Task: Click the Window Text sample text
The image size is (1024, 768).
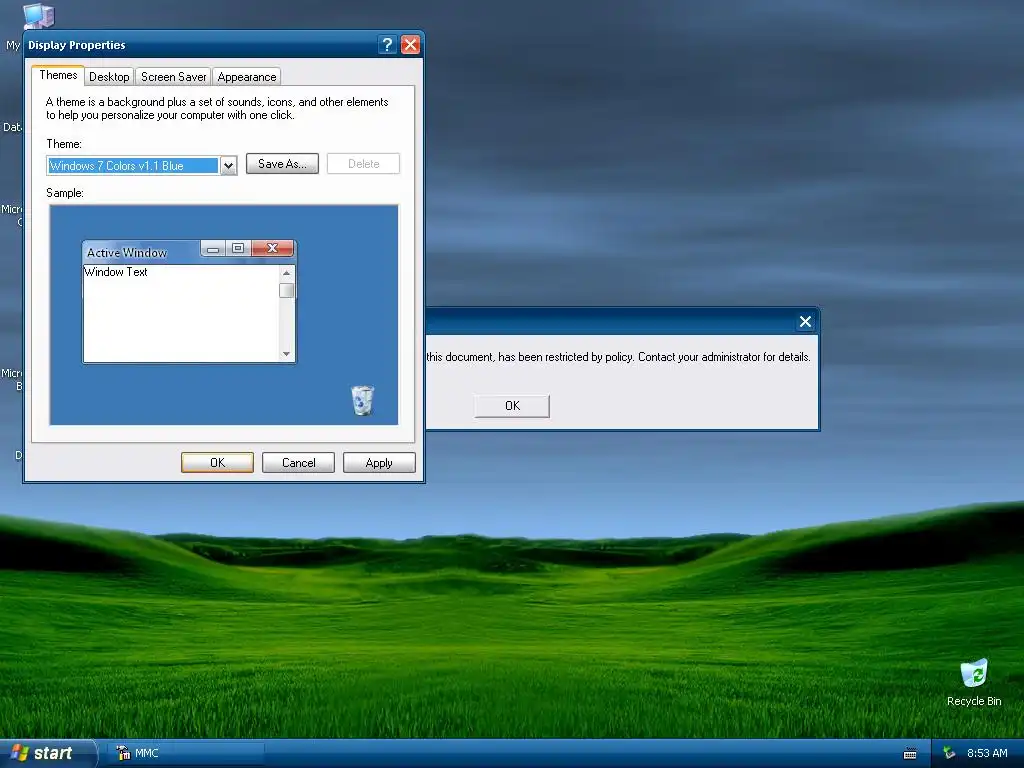Action: tap(116, 272)
